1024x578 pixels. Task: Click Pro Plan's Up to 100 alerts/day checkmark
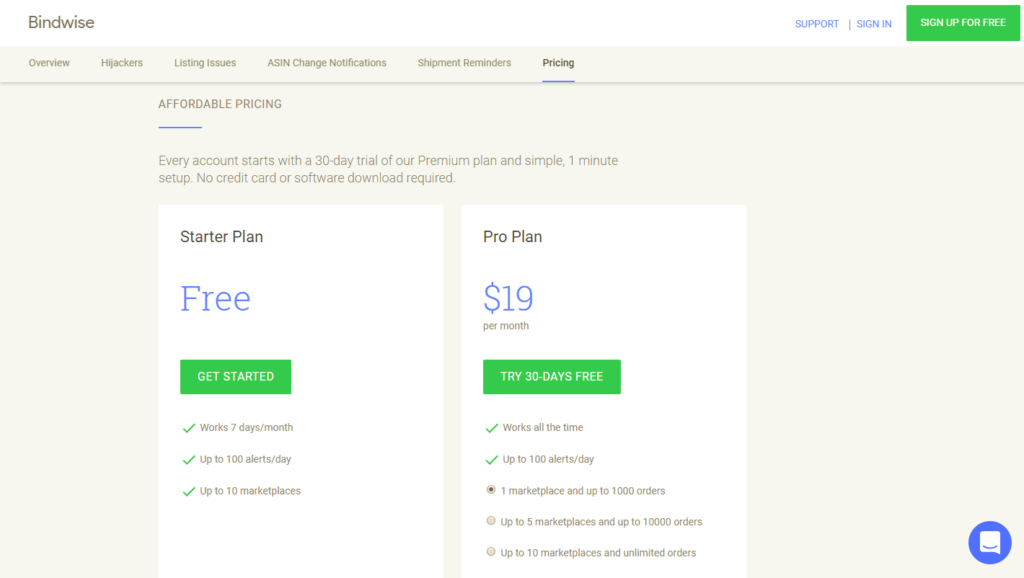coord(492,460)
